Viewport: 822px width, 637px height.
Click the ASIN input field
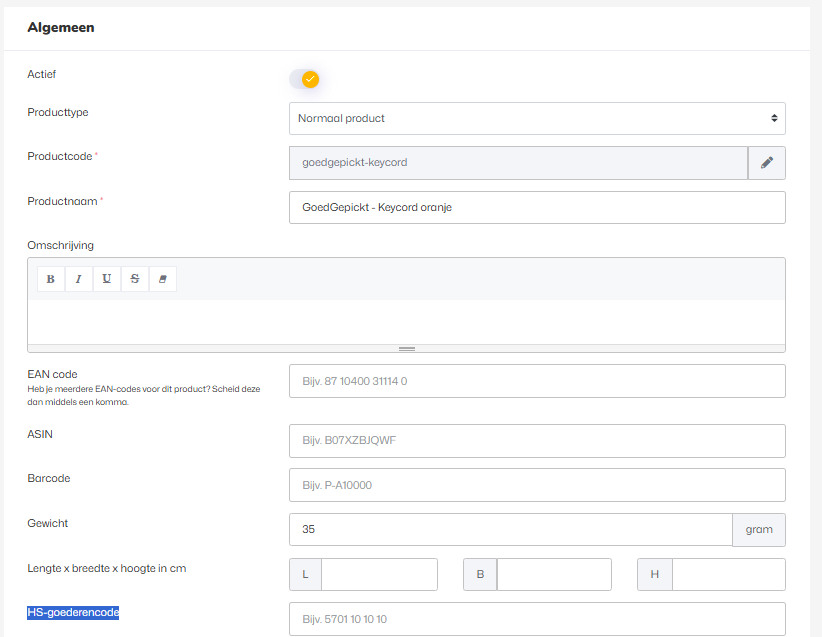[537, 440]
